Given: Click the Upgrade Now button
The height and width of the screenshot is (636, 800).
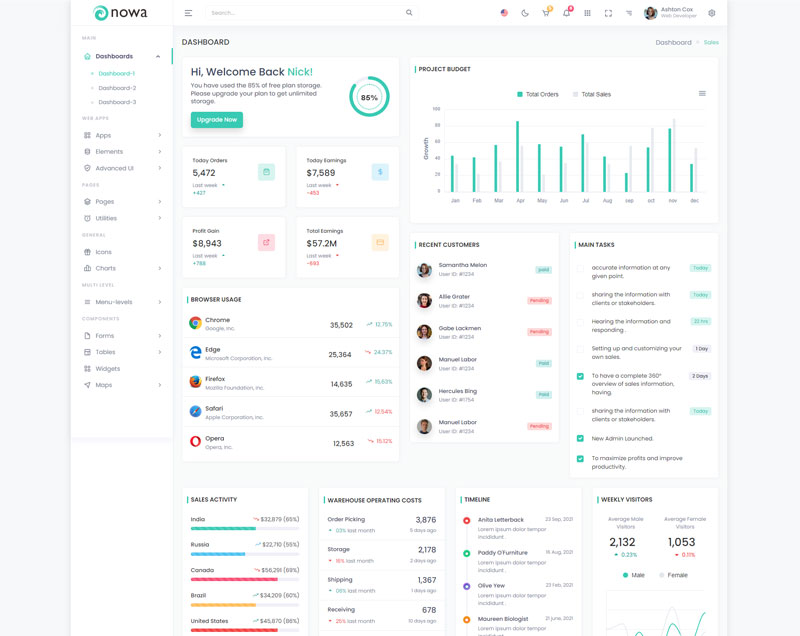Looking at the screenshot, I should tap(217, 120).
